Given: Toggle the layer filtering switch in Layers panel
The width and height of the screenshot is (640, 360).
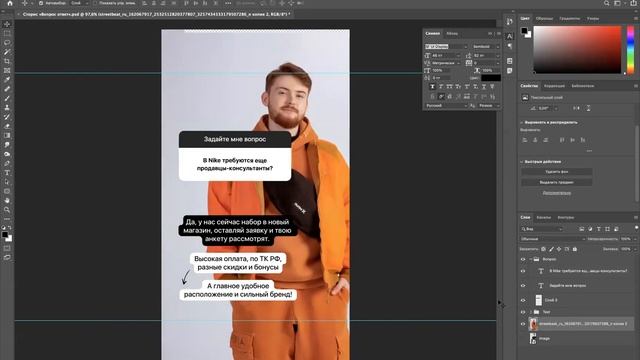Looking at the screenshot, I should pos(636,228).
